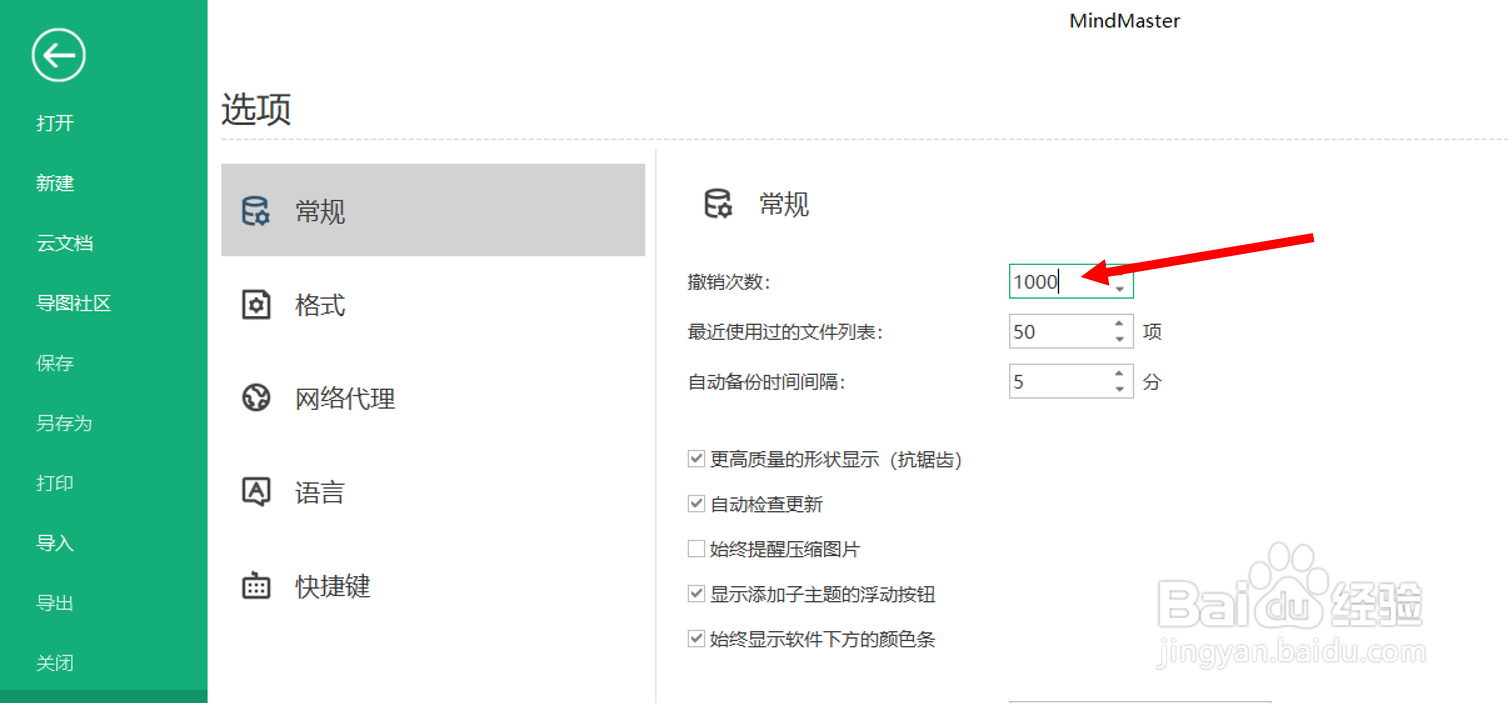Viewport: 1508px width, 703px height.
Task: Choose 另存为 in the file menu
Action: 64,423
